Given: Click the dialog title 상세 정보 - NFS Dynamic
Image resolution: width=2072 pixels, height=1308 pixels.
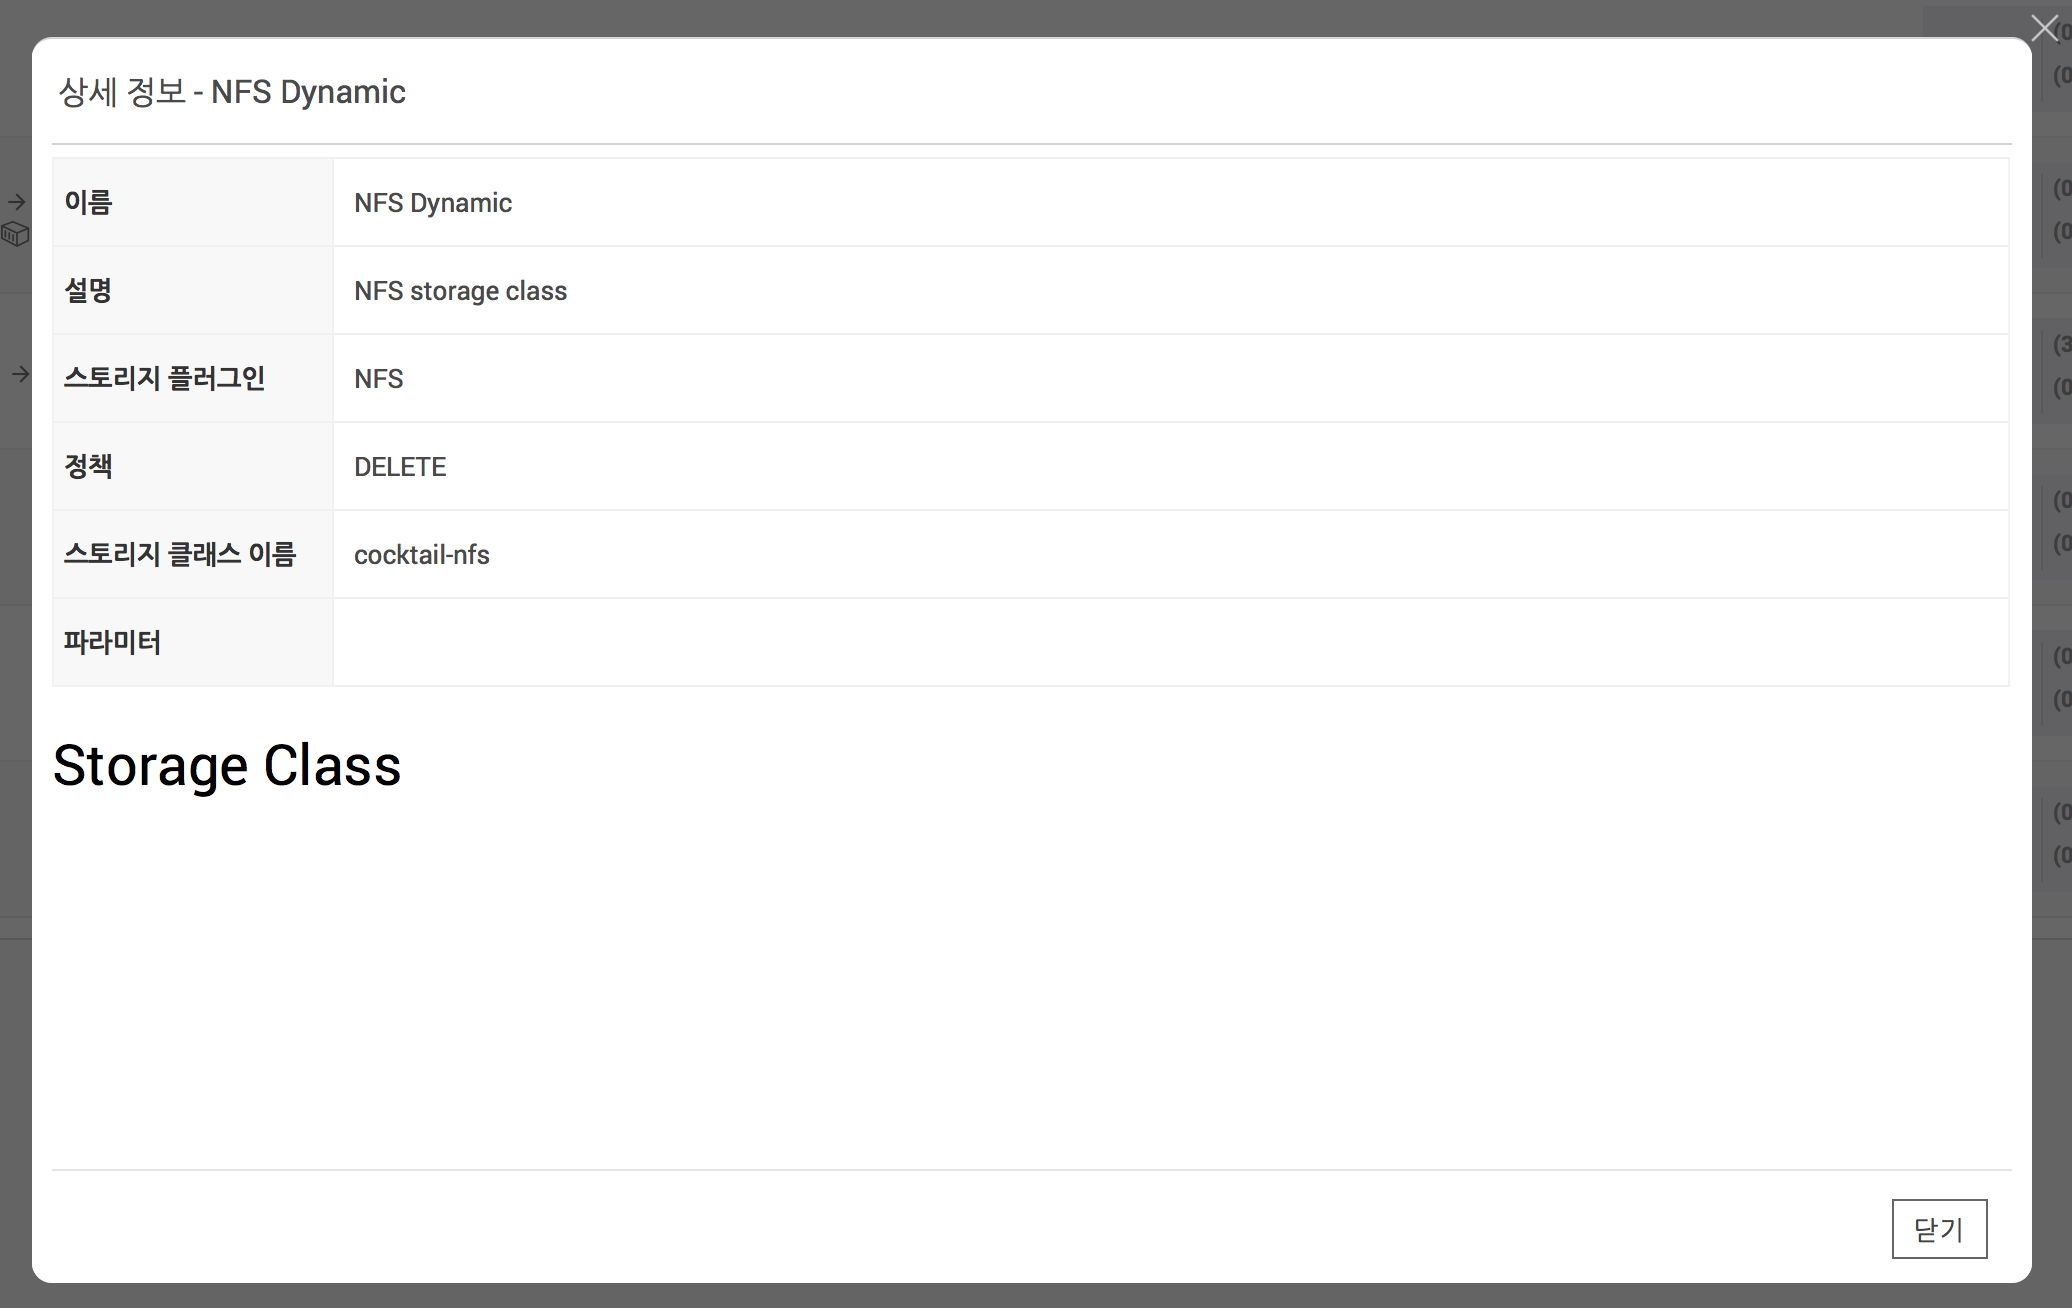Looking at the screenshot, I should [x=232, y=92].
